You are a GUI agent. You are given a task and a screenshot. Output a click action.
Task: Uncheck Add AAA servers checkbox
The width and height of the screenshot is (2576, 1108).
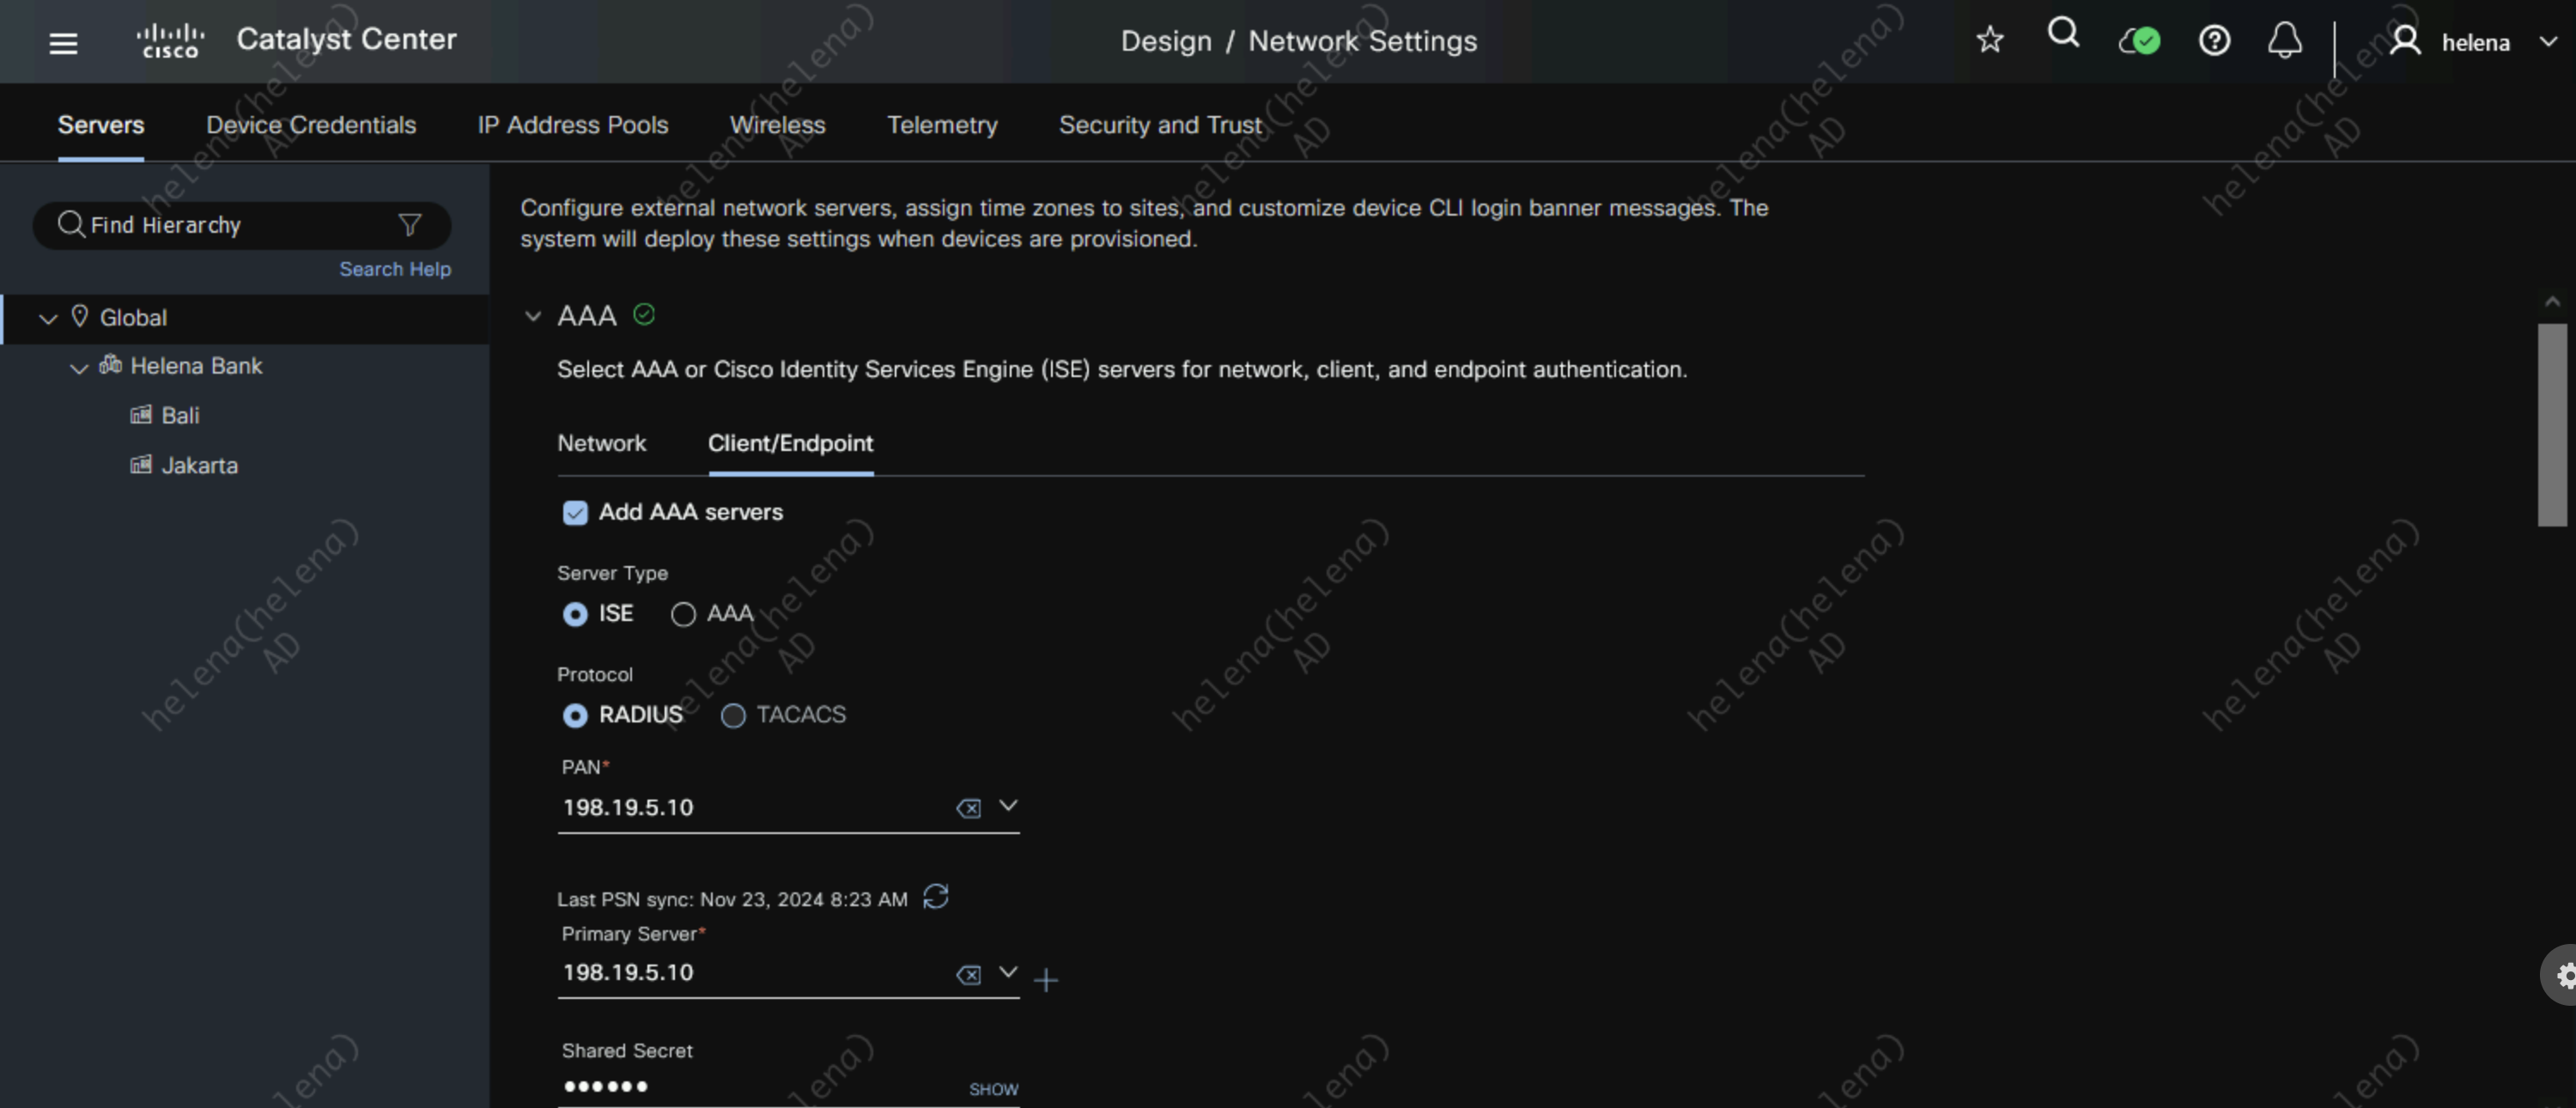(x=575, y=513)
